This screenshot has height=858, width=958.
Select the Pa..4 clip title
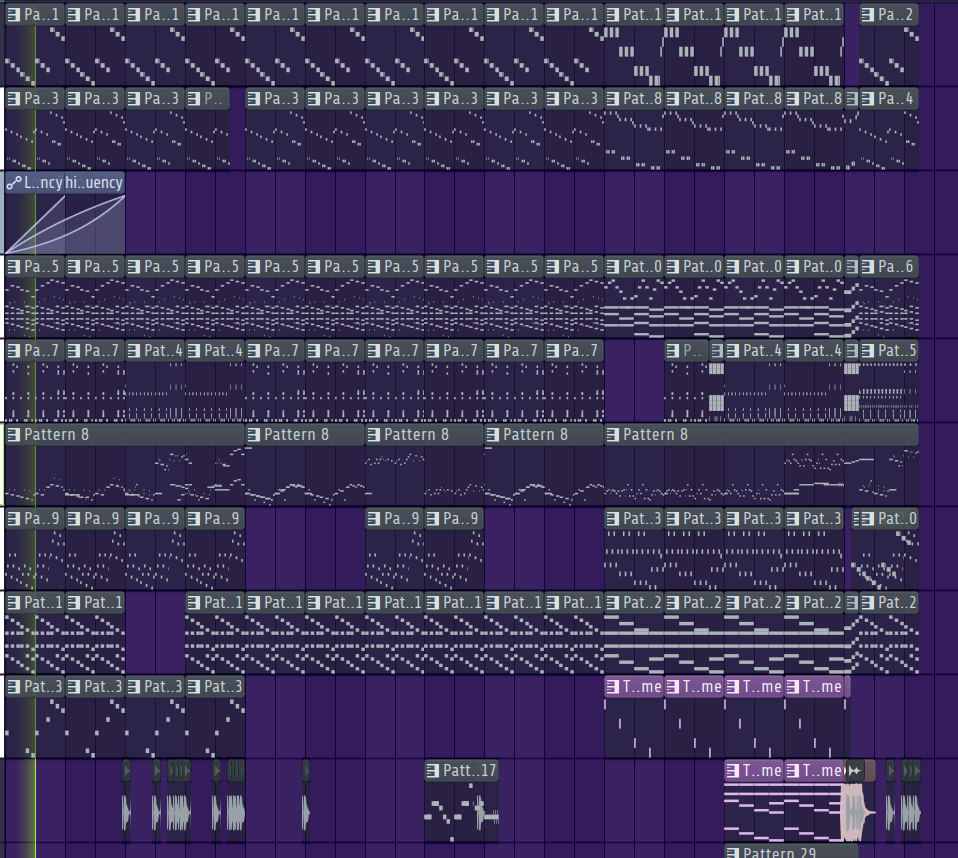(895, 98)
